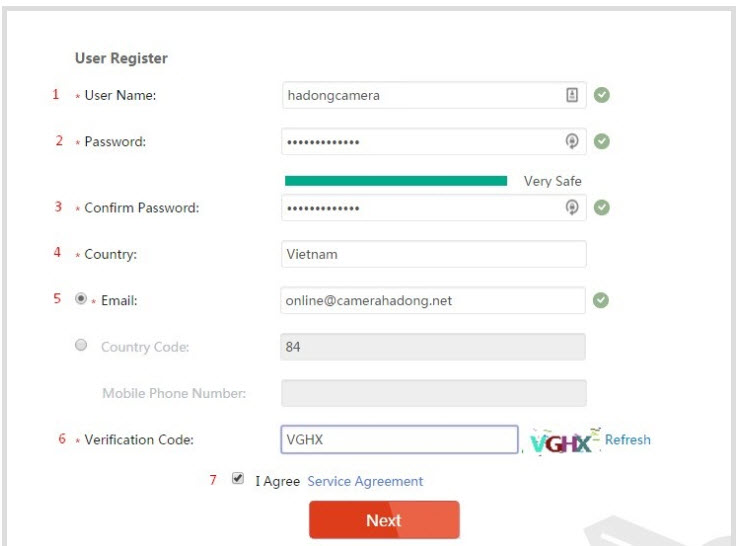747x546 pixels.
Task: Open the Country selection field showing Vietnam
Action: click(433, 254)
